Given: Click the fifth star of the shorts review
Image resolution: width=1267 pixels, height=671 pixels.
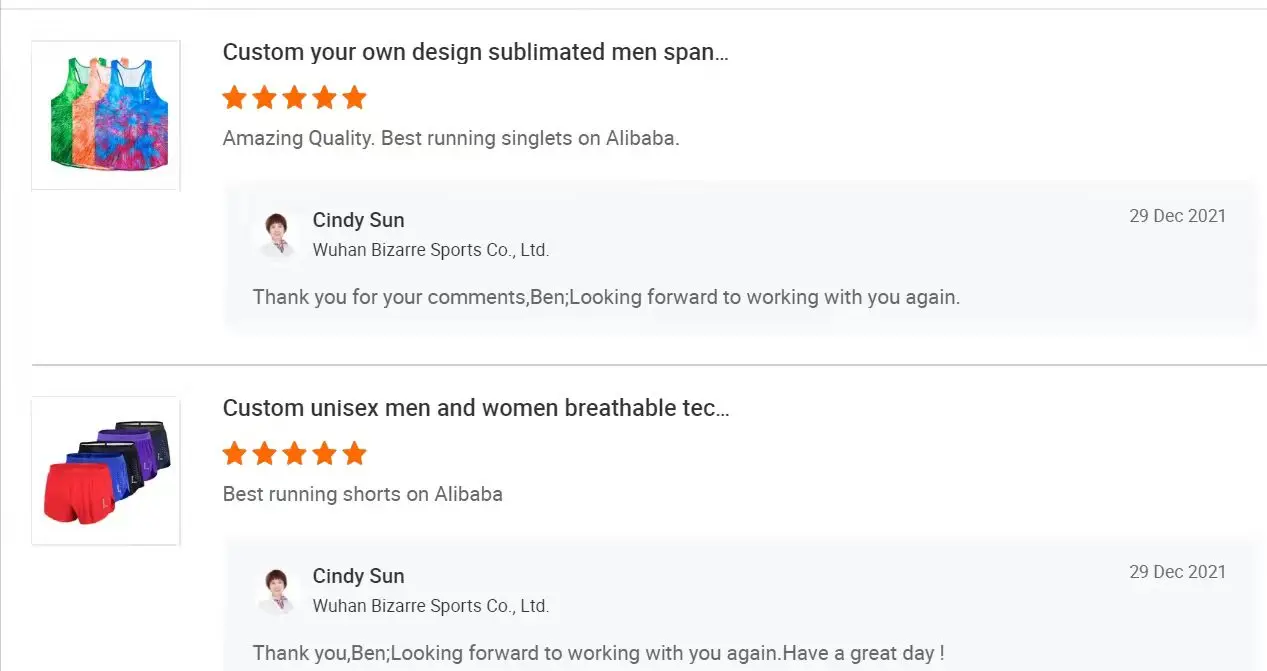Looking at the screenshot, I should 354,454.
